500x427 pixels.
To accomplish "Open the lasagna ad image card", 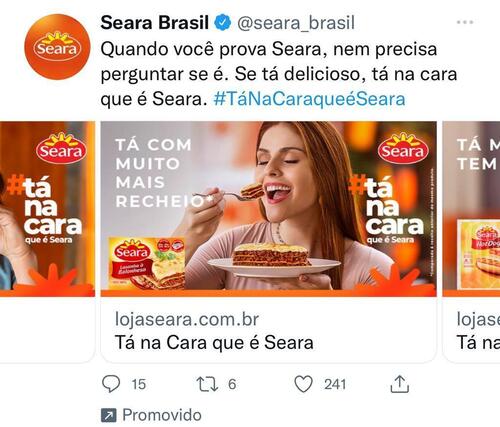I will 269,209.
